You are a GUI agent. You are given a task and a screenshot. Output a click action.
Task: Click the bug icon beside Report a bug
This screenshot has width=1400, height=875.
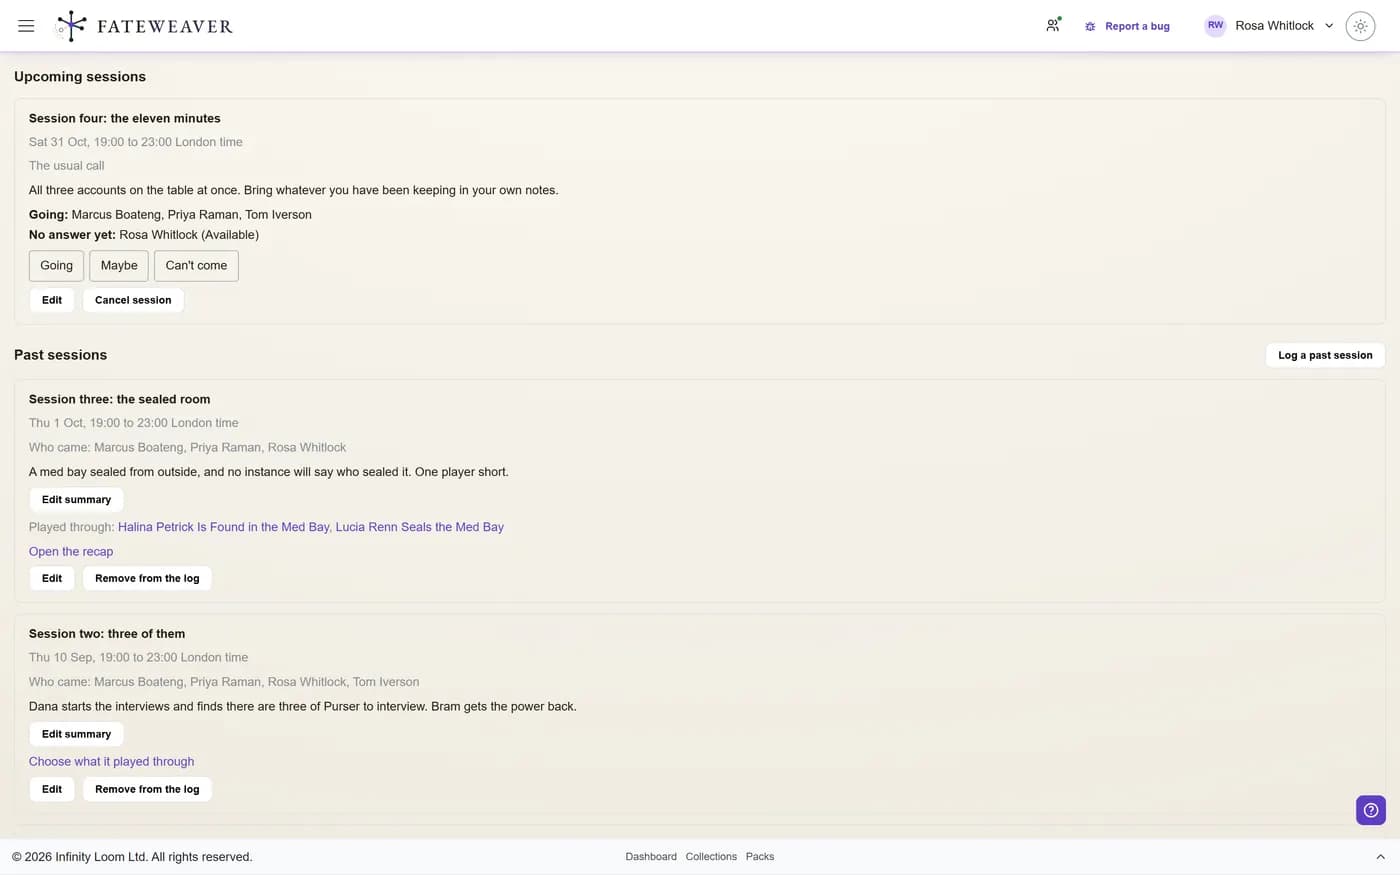1090,26
